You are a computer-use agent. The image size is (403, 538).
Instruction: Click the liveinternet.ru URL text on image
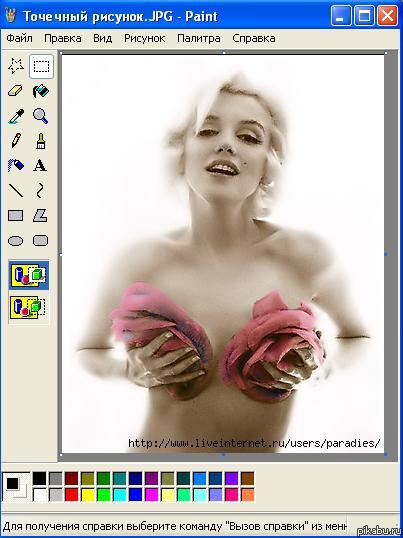[254, 443]
